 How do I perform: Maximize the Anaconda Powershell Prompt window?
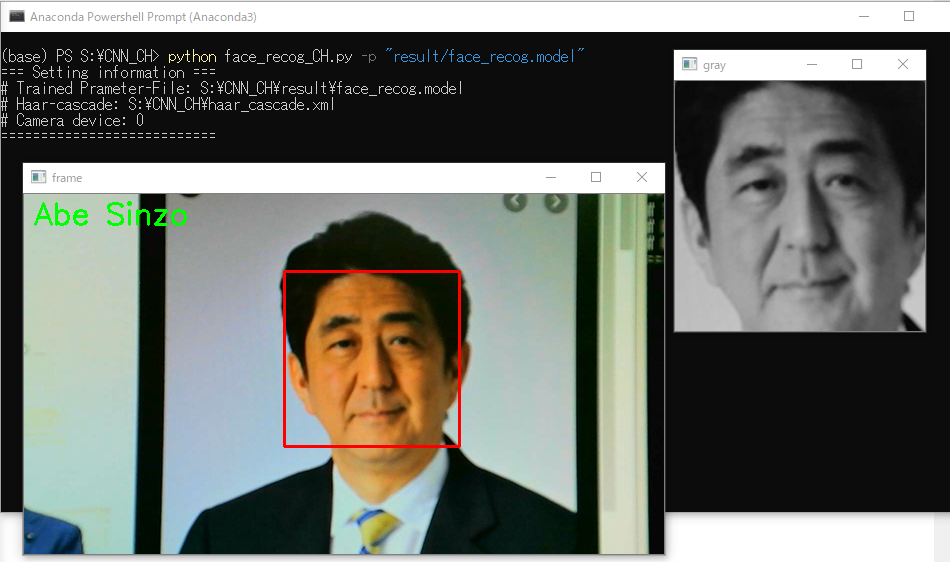pos(909,16)
